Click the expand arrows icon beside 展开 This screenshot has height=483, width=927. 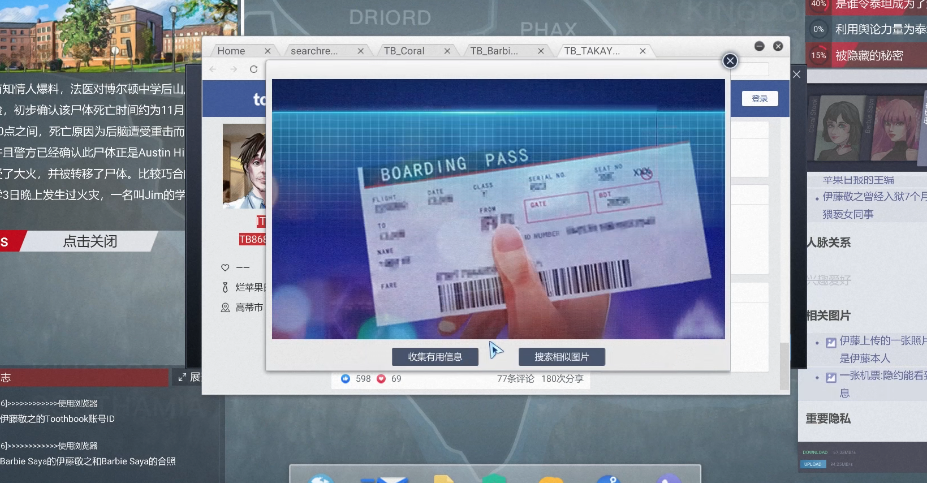pos(182,377)
